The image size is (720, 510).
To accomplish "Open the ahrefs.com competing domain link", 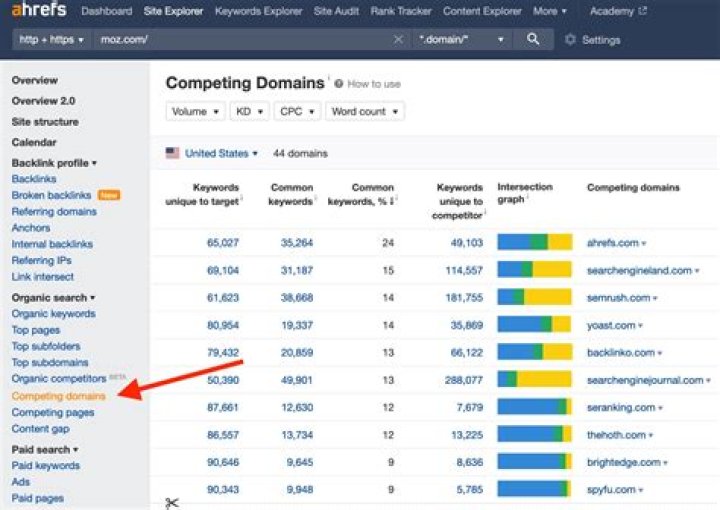I will [612, 243].
